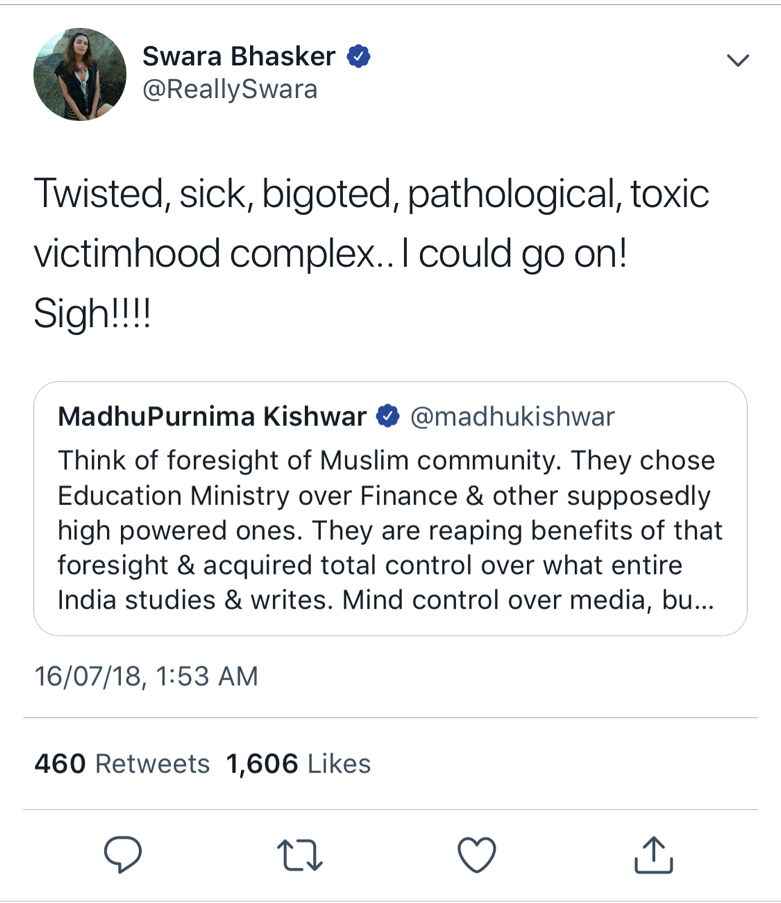The width and height of the screenshot is (781, 903).
Task: Visit the @ReallySwara handle
Action: click(x=230, y=89)
